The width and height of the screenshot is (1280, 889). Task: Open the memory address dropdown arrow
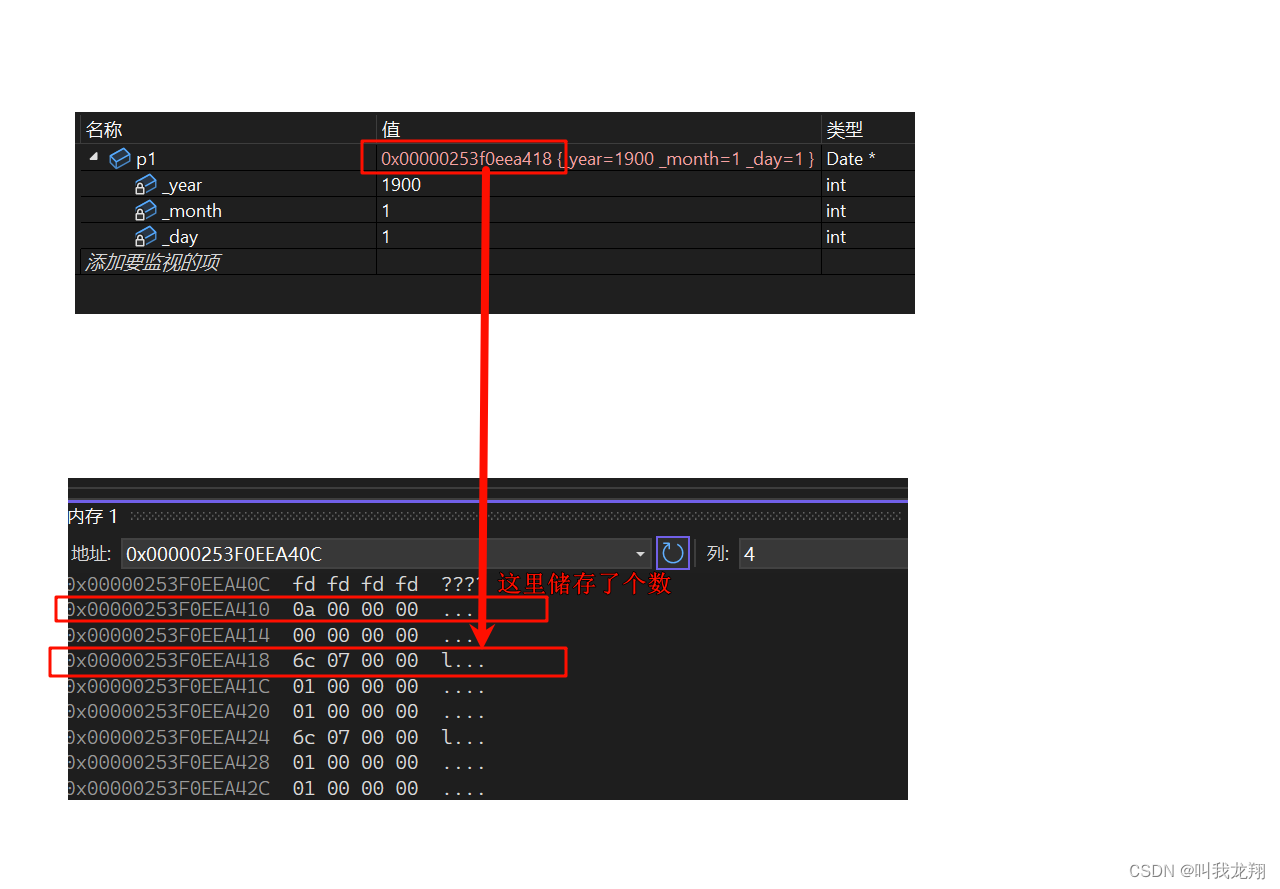(x=641, y=554)
